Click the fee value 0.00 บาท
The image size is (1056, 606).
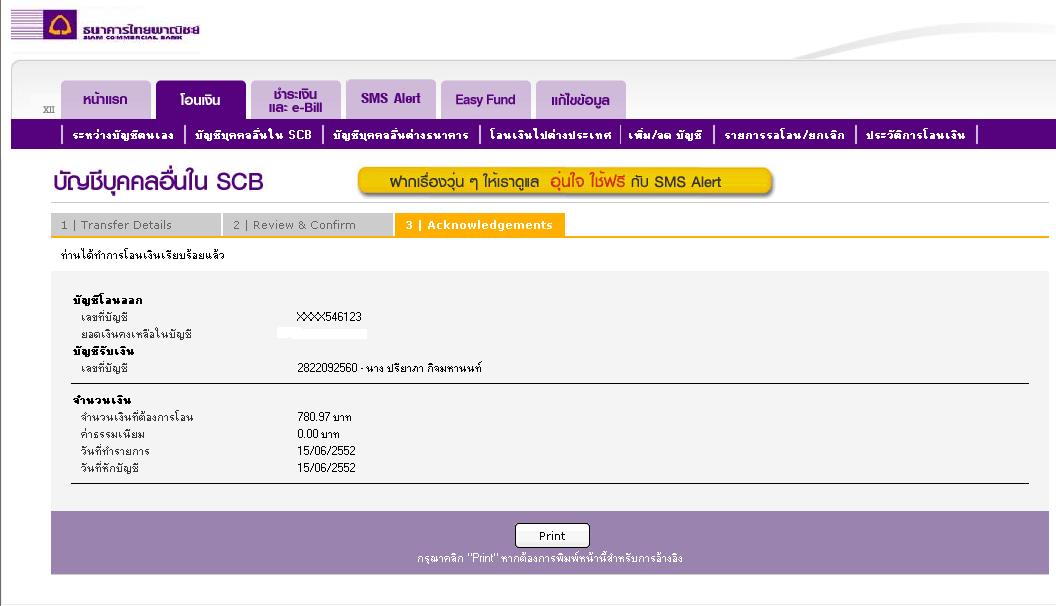click(x=319, y=434)
